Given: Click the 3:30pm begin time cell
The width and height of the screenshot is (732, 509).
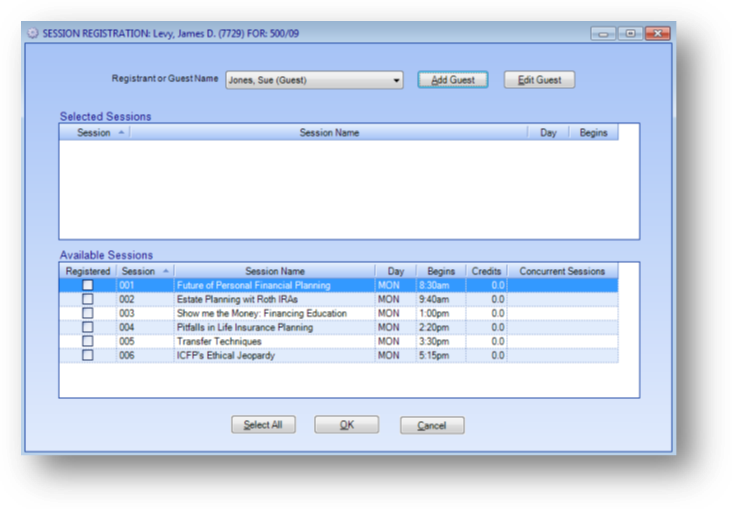Looking at the screenshot, I should (x=441, y=341).
